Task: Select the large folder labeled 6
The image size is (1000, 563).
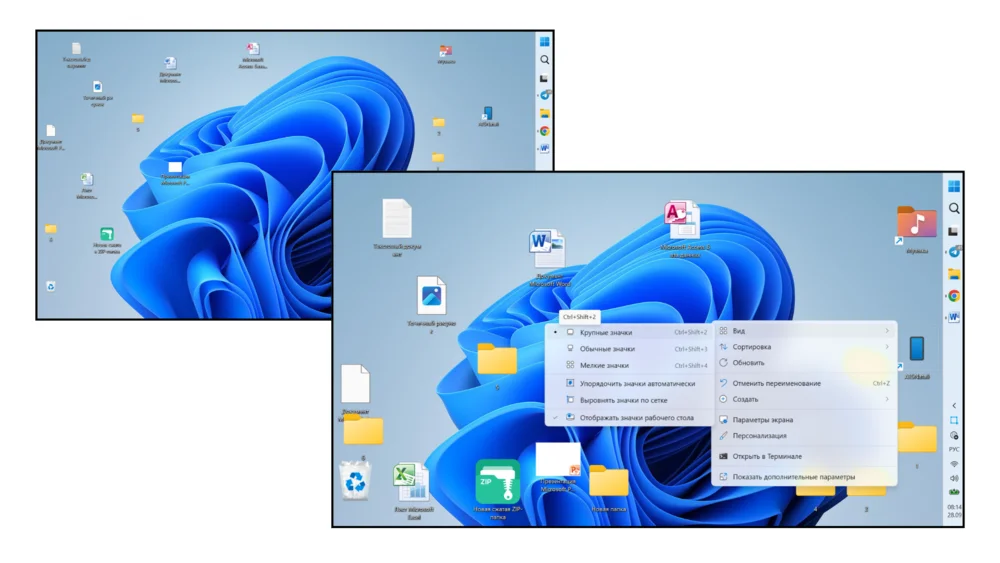Action: coord(364,429)
